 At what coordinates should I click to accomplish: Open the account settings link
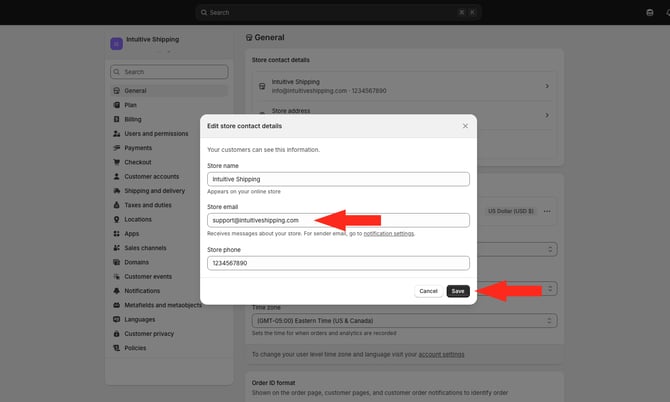[441, 355]
